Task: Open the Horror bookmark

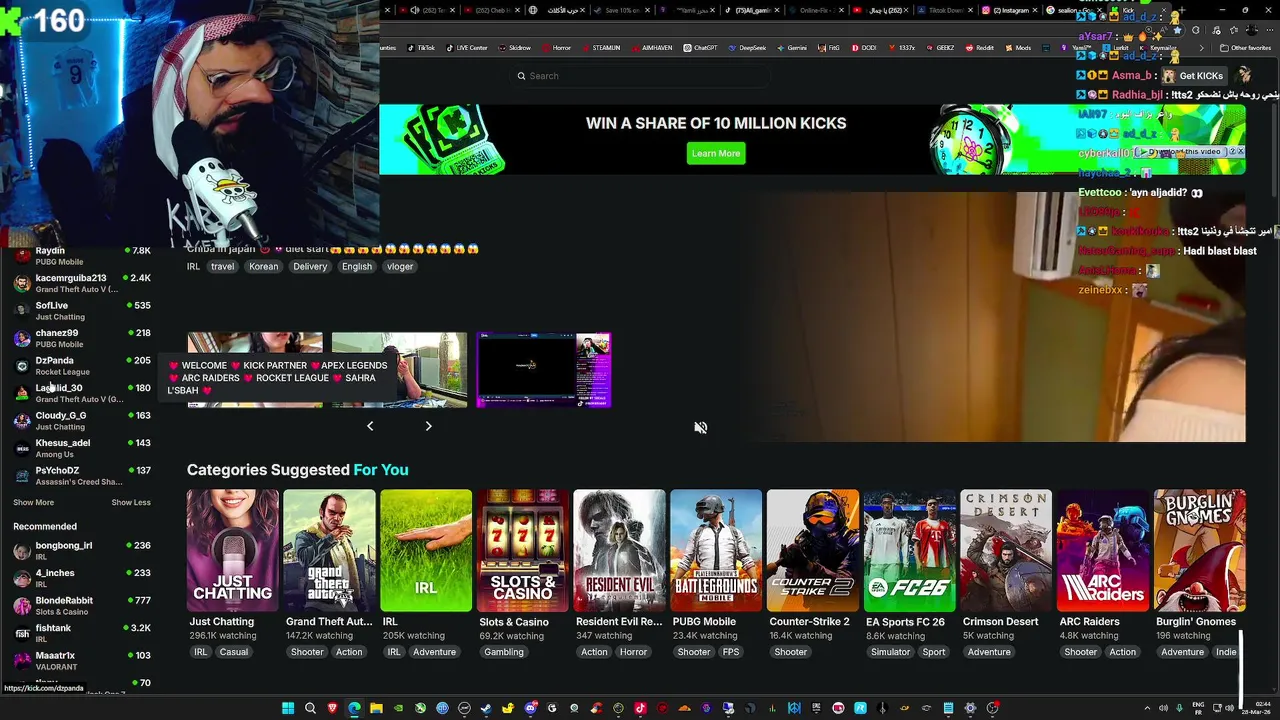Action: click(556, 48)
